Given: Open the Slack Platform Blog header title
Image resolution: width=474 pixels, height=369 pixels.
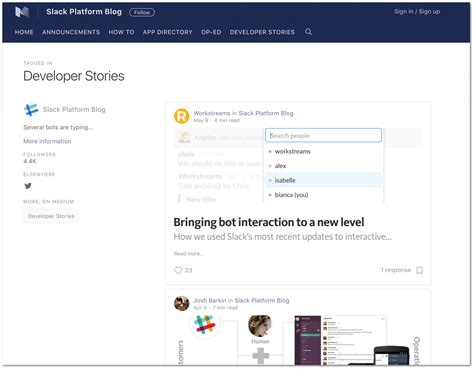Looking at the screenshot, I should (84, 12).
